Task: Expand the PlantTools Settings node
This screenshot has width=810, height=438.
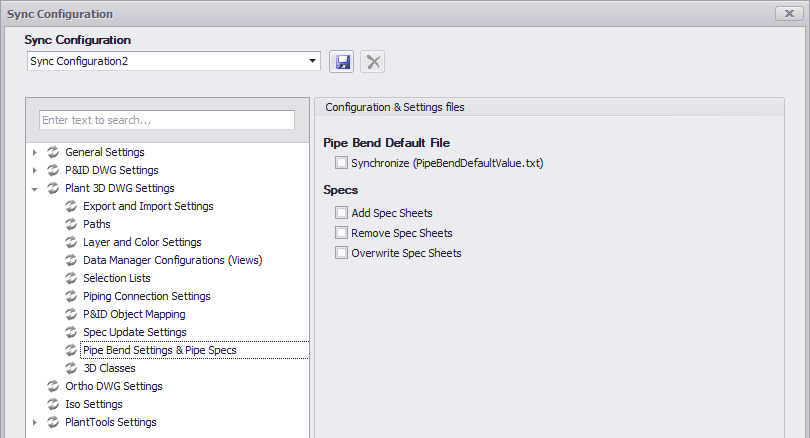Action: coord(35,423)
